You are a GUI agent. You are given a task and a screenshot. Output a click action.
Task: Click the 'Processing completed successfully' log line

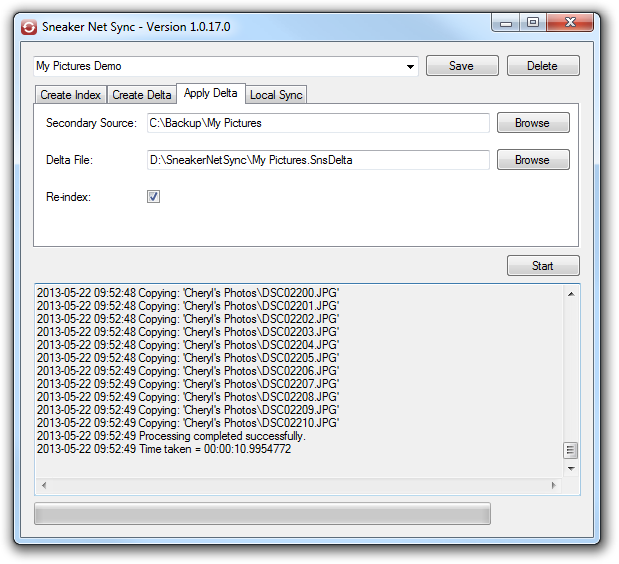tap(171, 437)
